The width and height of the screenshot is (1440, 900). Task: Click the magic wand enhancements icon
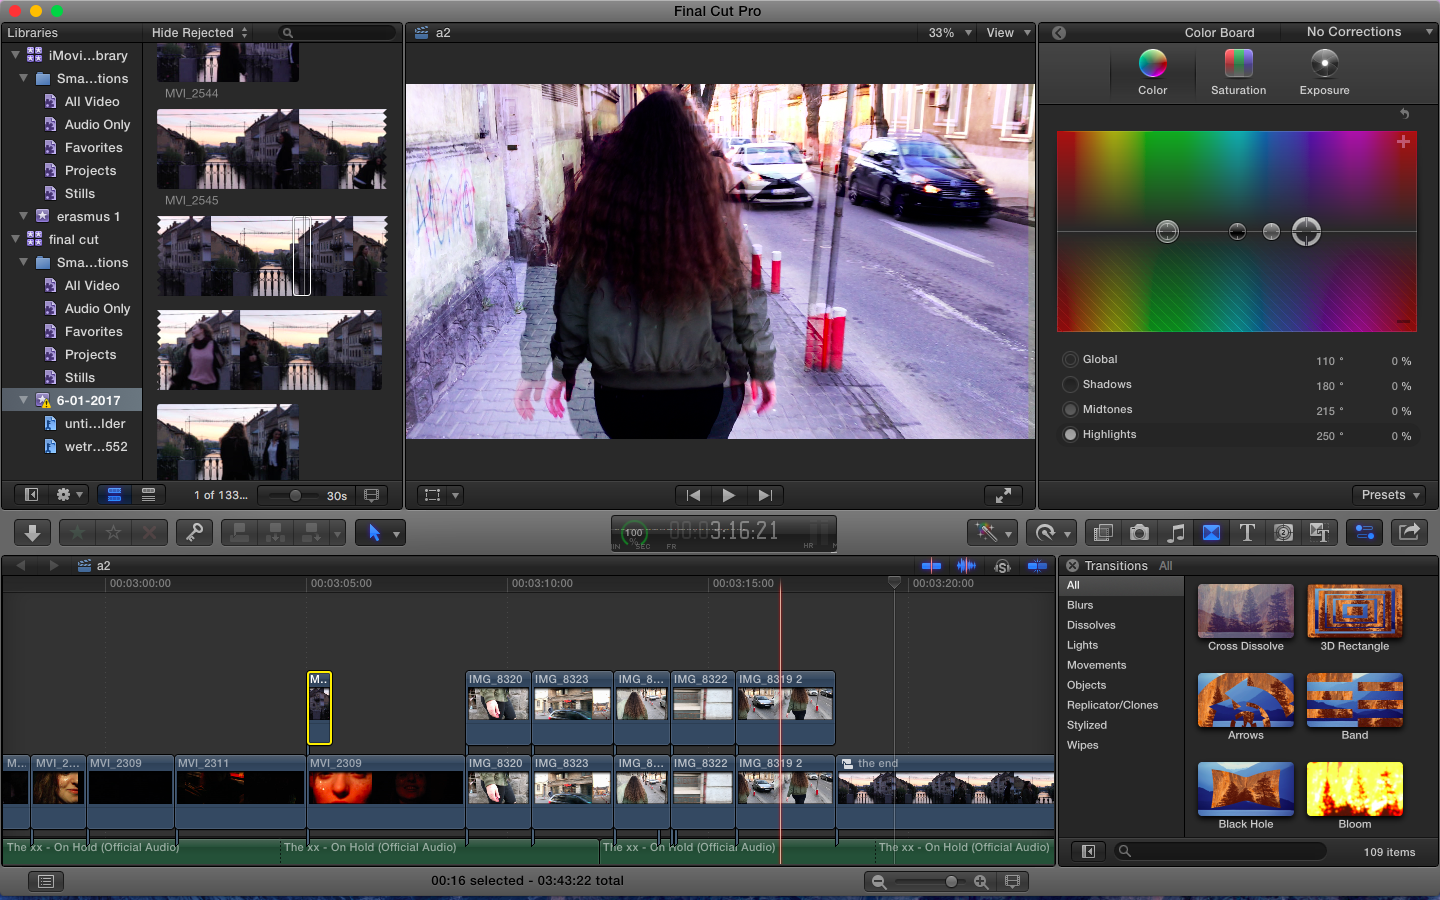point(992,532)
